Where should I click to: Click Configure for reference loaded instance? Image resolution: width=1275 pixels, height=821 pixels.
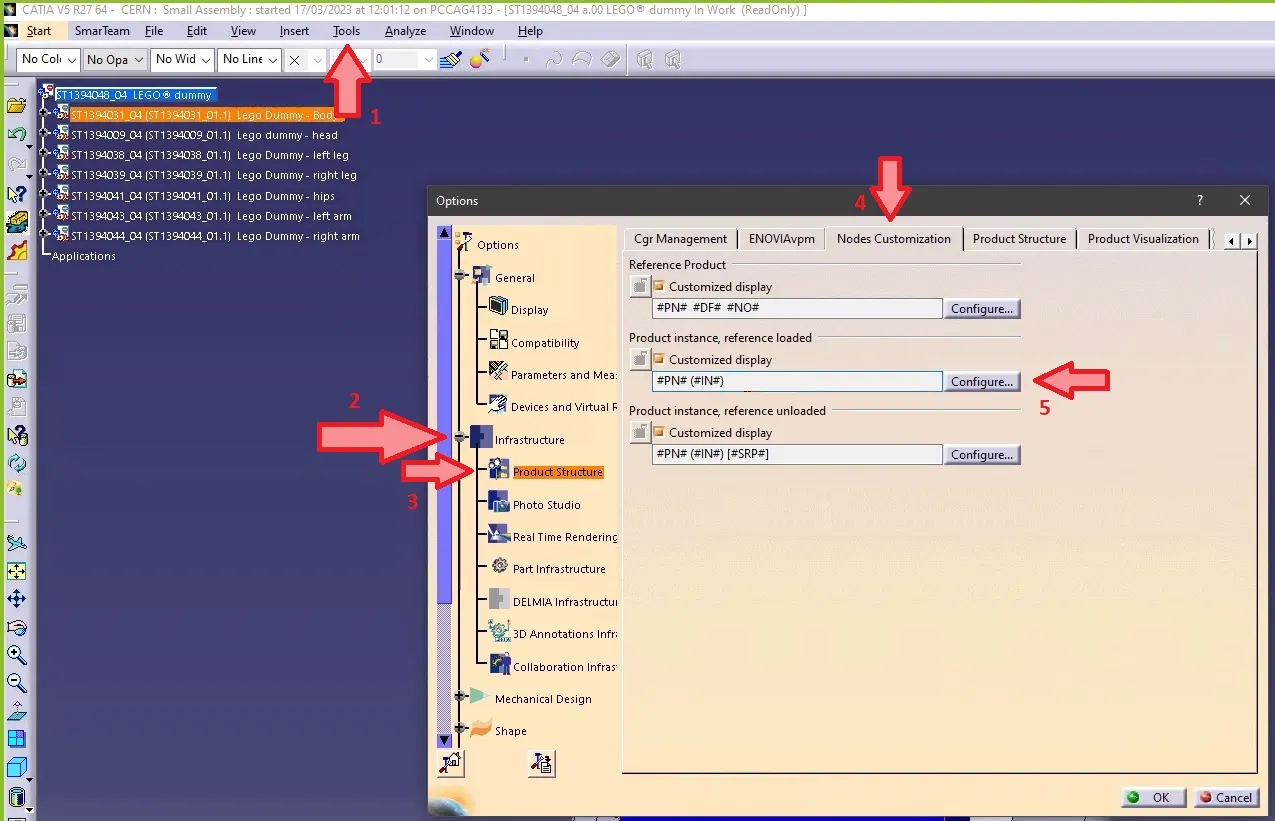(982, 382)
